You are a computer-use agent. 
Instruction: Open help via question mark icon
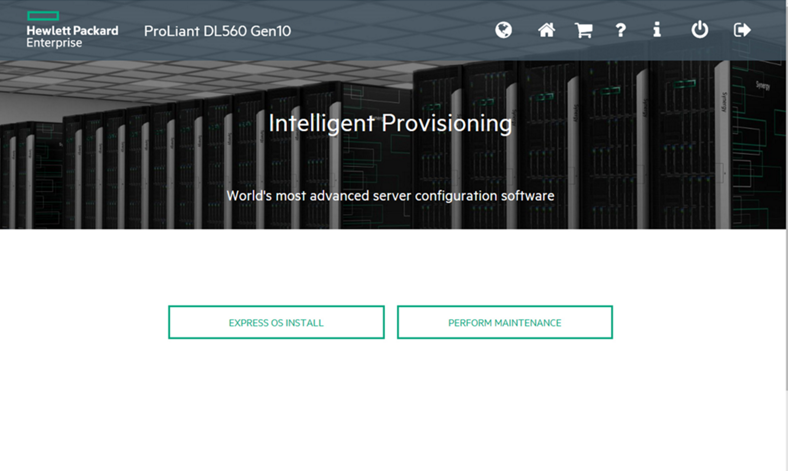coord(621,30)
